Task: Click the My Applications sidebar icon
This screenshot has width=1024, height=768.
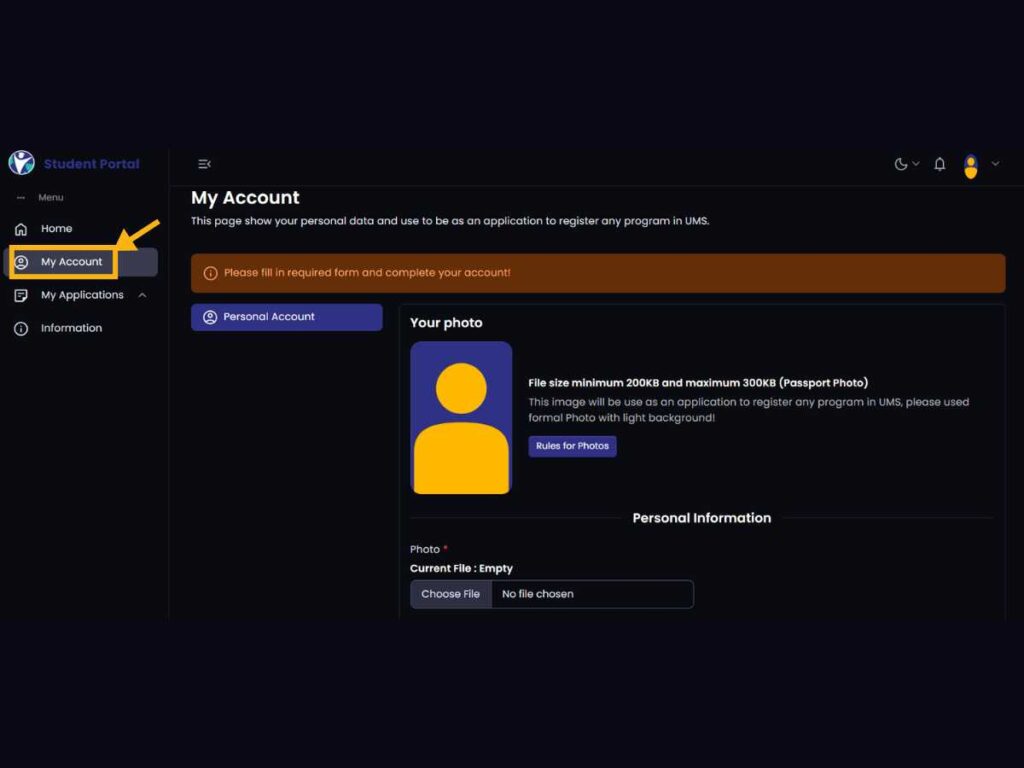Action: [x=21, y=295]
